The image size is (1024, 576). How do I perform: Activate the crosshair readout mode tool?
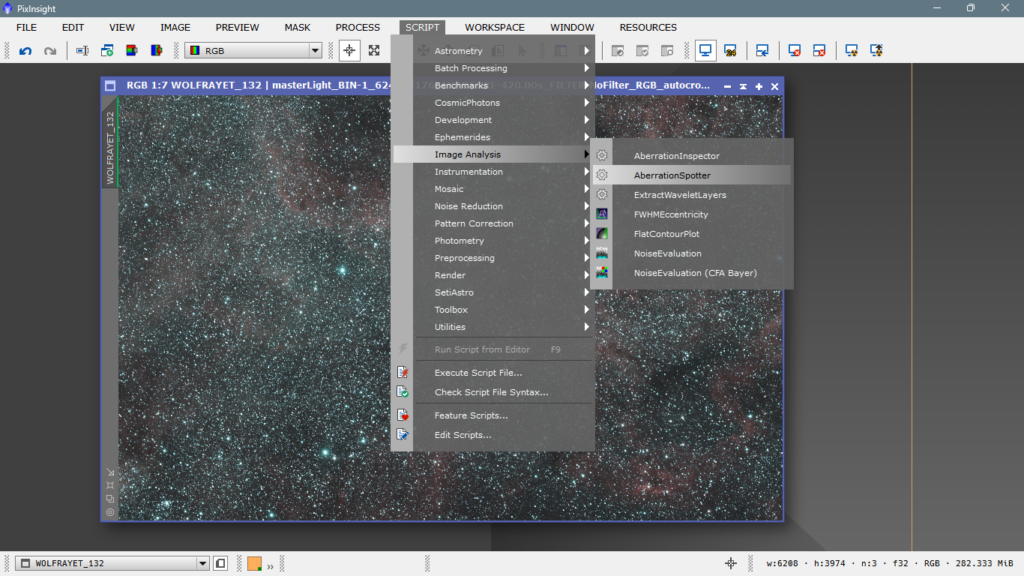point(349,51)
